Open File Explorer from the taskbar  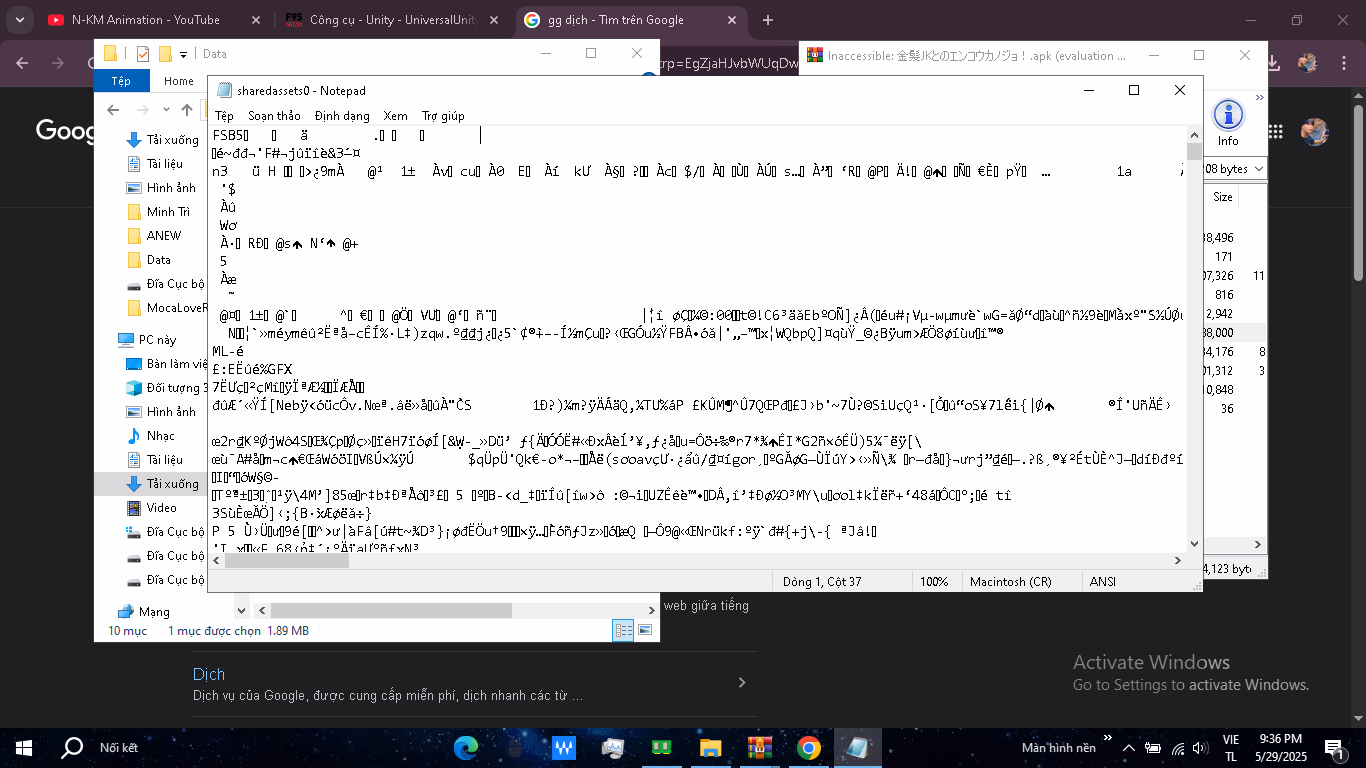[x=711, y=747]
